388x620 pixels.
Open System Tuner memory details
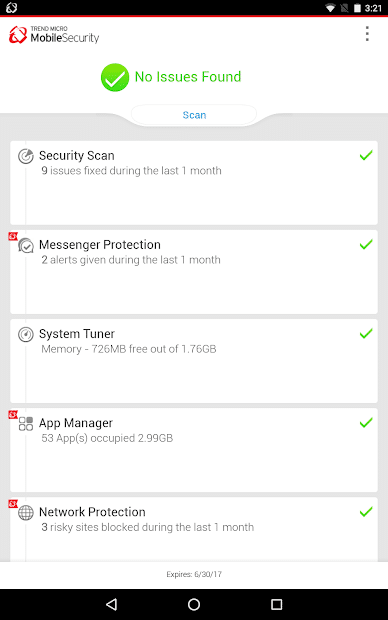[129, 349]
